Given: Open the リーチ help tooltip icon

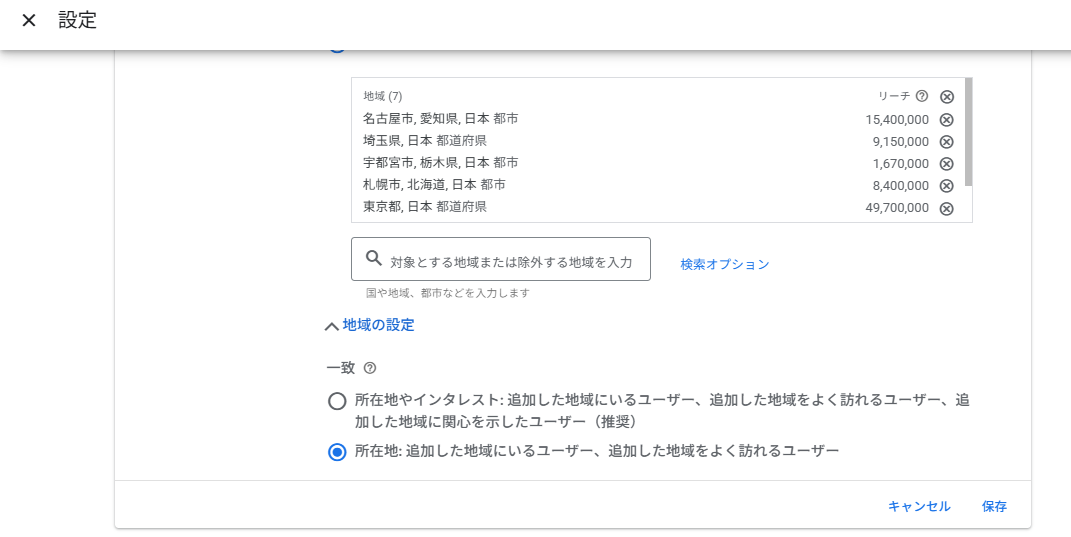Looking at the screenshot, I should click(x=922, y=96).
